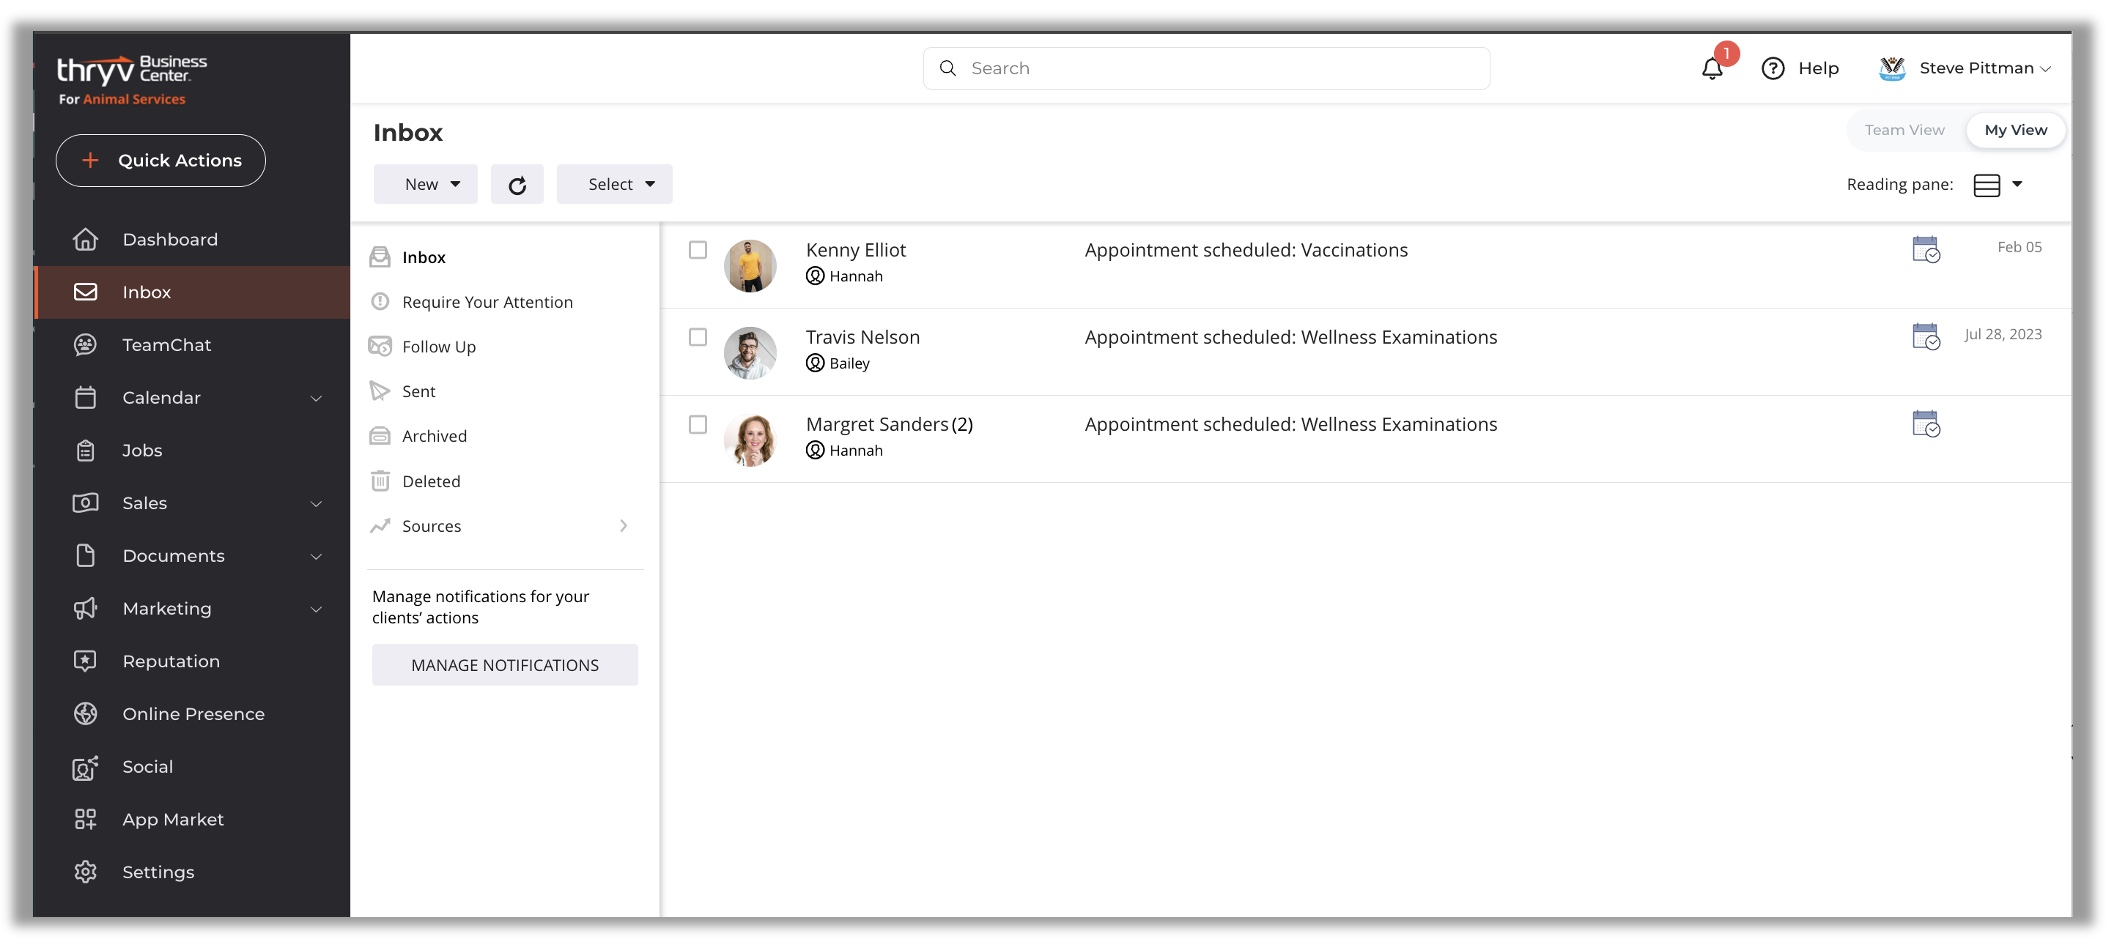This screenshot has width=2114, height=948.
Task: Open App Market in sidebar
Action: pos(192,820)
